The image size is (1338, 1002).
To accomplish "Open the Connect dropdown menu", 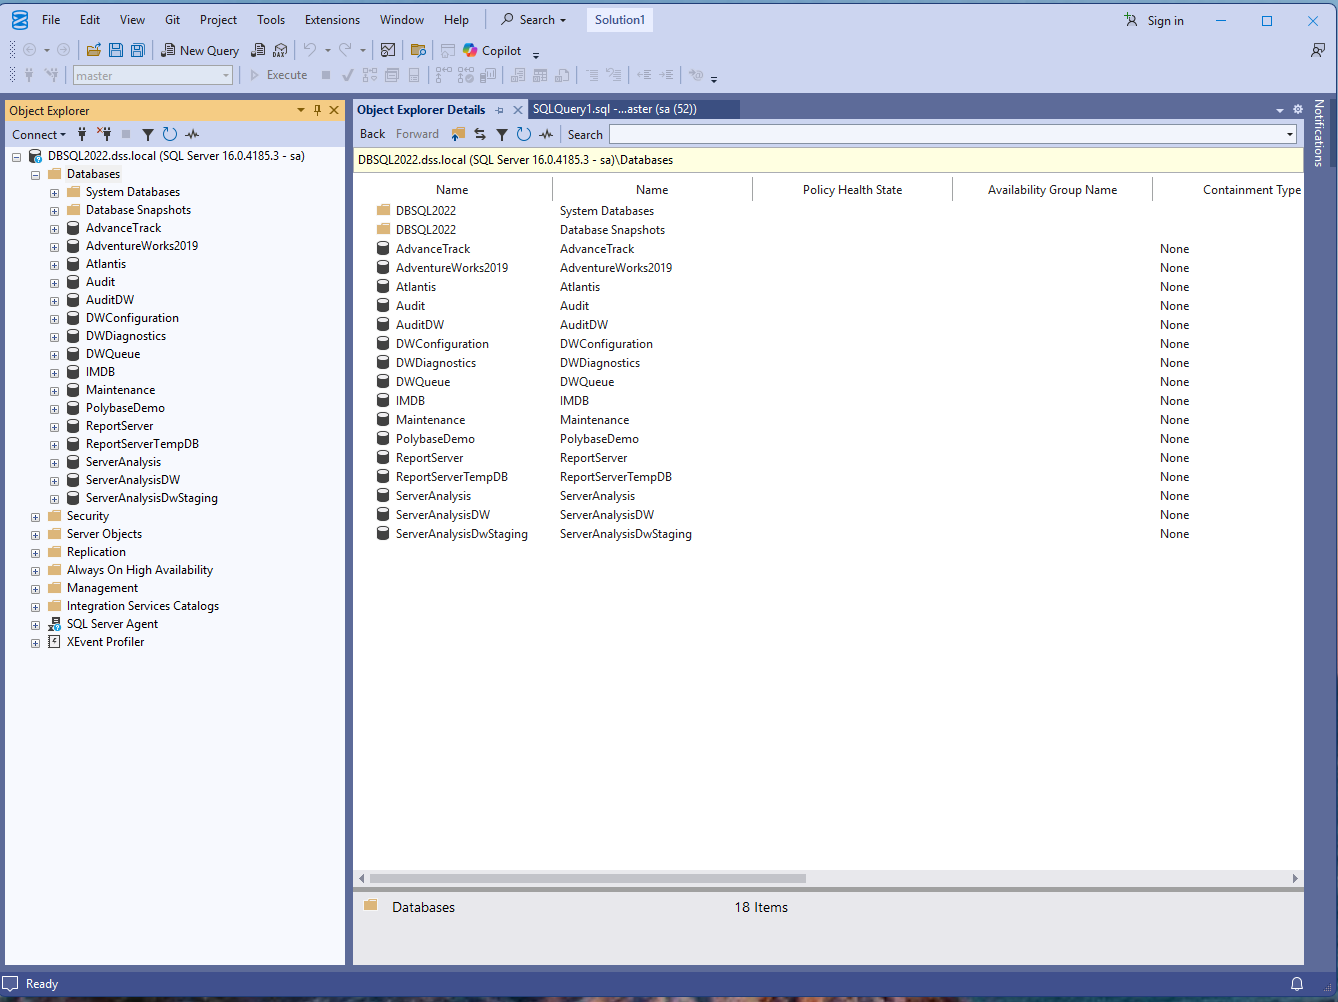I will pyautogui.click(x=39, y=133).
